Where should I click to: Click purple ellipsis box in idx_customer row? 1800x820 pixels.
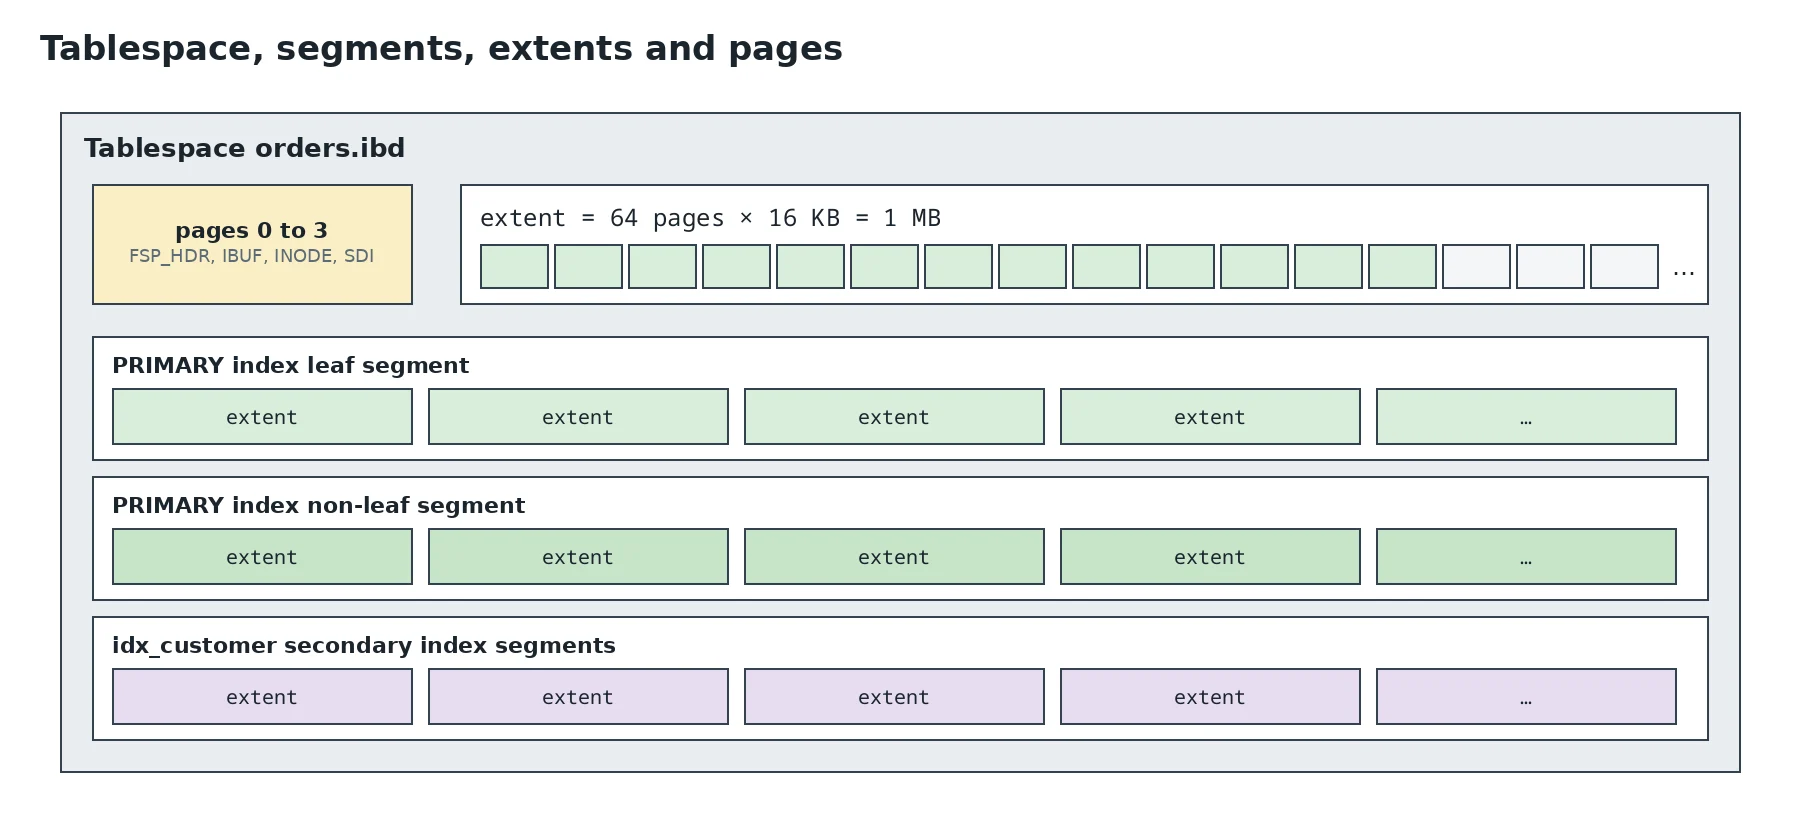point(1526,696)
